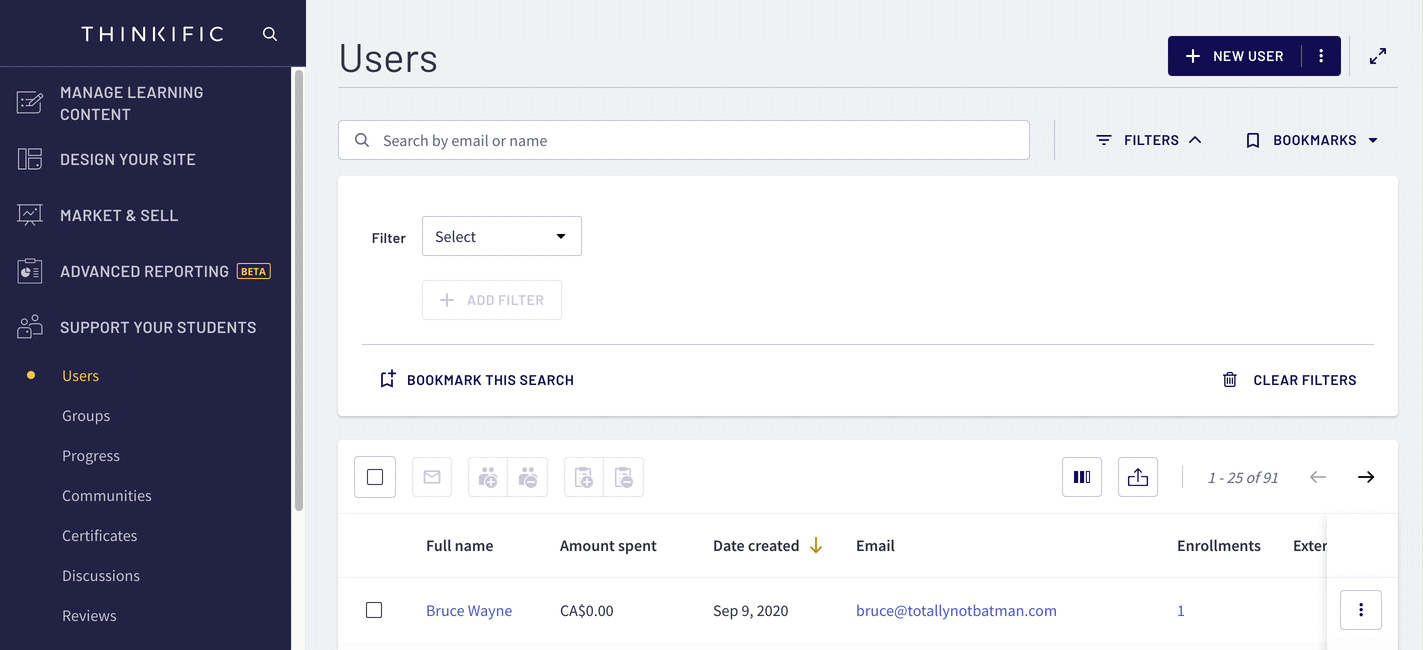Click the New User button
The height and width of the screenshot is (650, 1423).
click(x=1235, y=56)
